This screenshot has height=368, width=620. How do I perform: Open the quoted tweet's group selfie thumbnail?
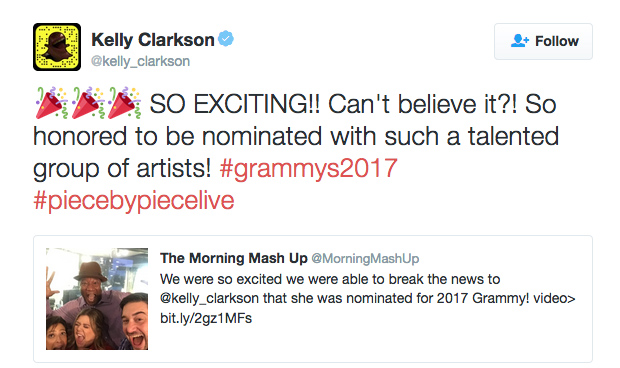(x=97, y=299)
